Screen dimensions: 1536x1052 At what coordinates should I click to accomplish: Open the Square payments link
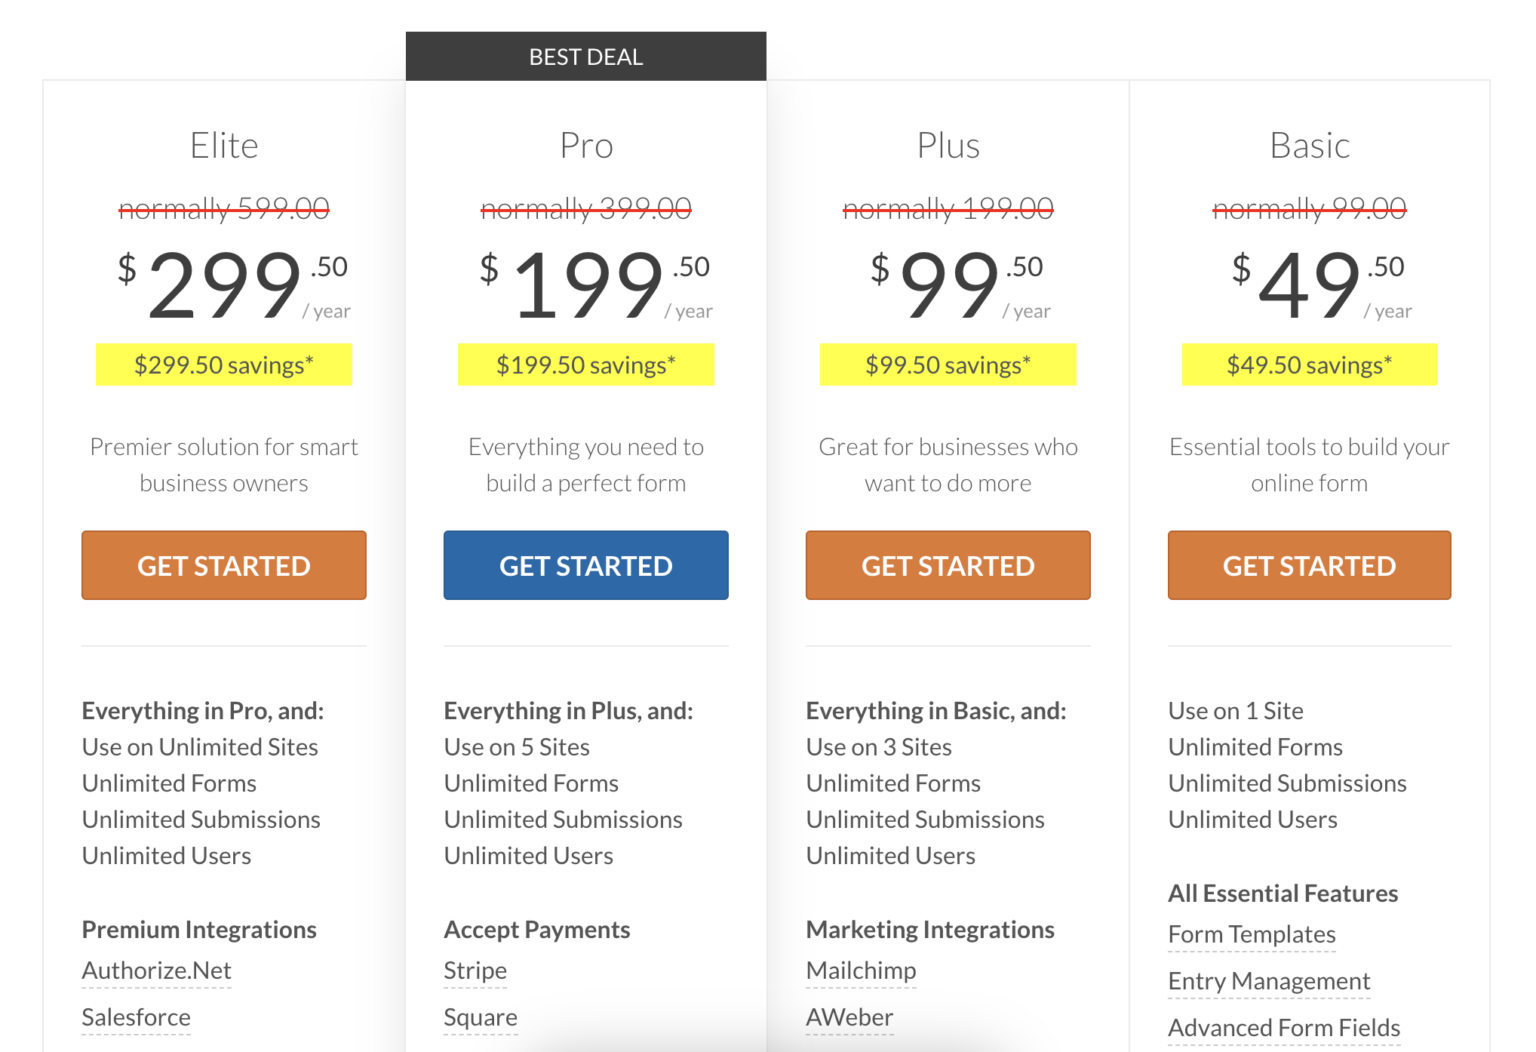pos(480,1017)
